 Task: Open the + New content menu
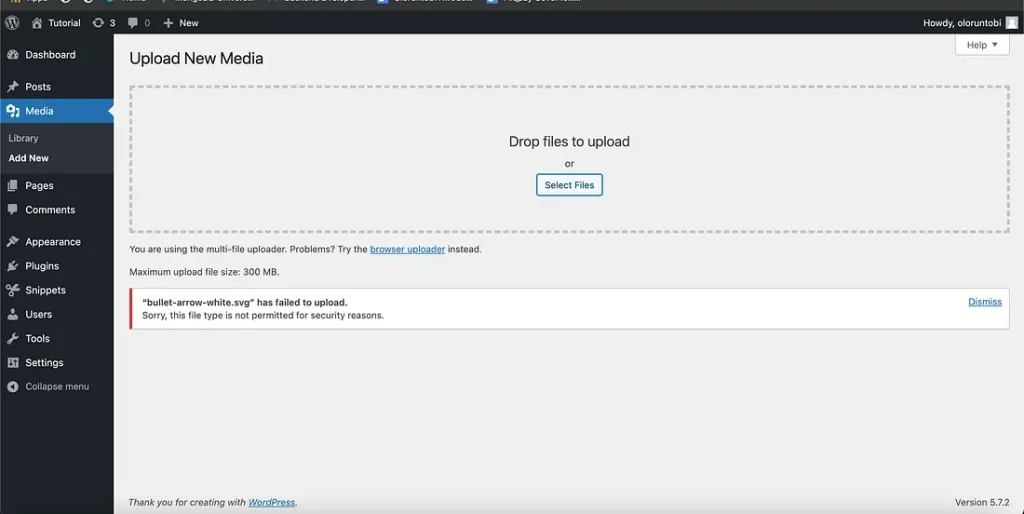tap(181, 22)
